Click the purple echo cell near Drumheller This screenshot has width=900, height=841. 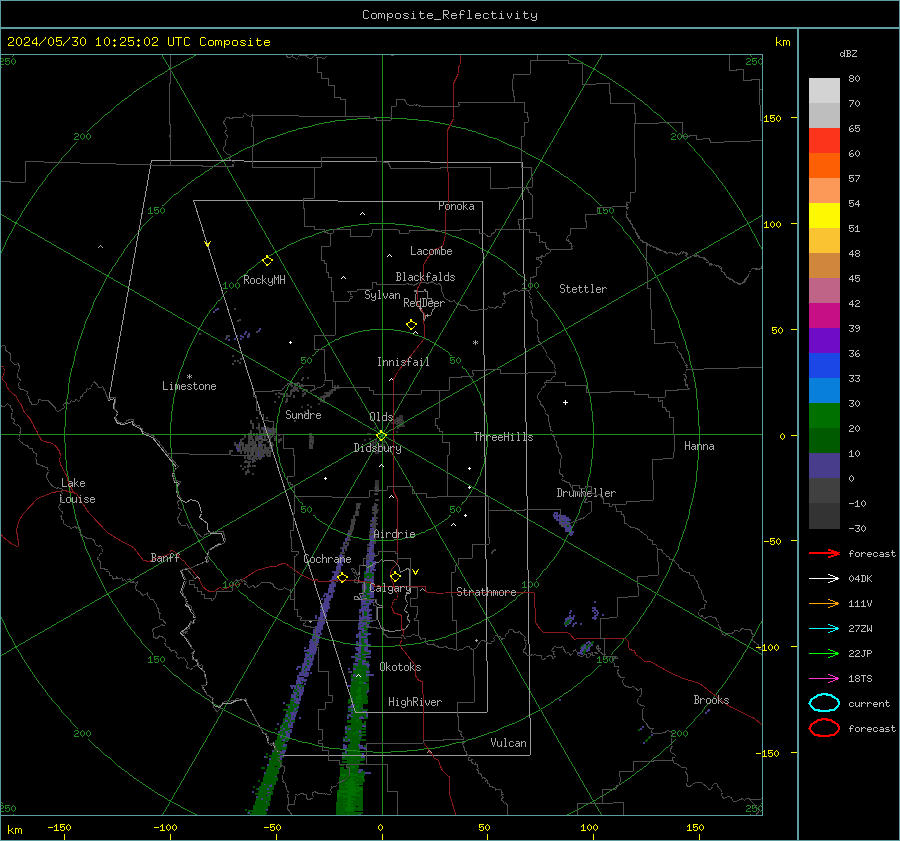[563, 523]
